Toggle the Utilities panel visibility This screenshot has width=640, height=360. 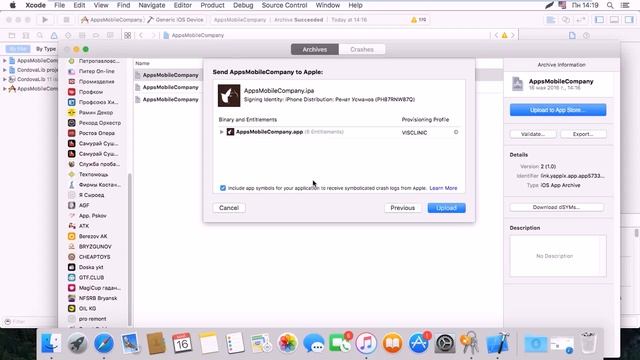click(629, 20)
